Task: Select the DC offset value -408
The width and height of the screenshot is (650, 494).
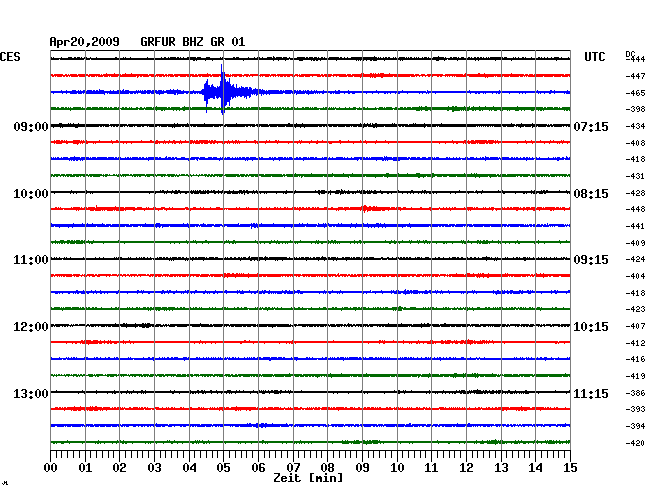Action: (635, 143)
